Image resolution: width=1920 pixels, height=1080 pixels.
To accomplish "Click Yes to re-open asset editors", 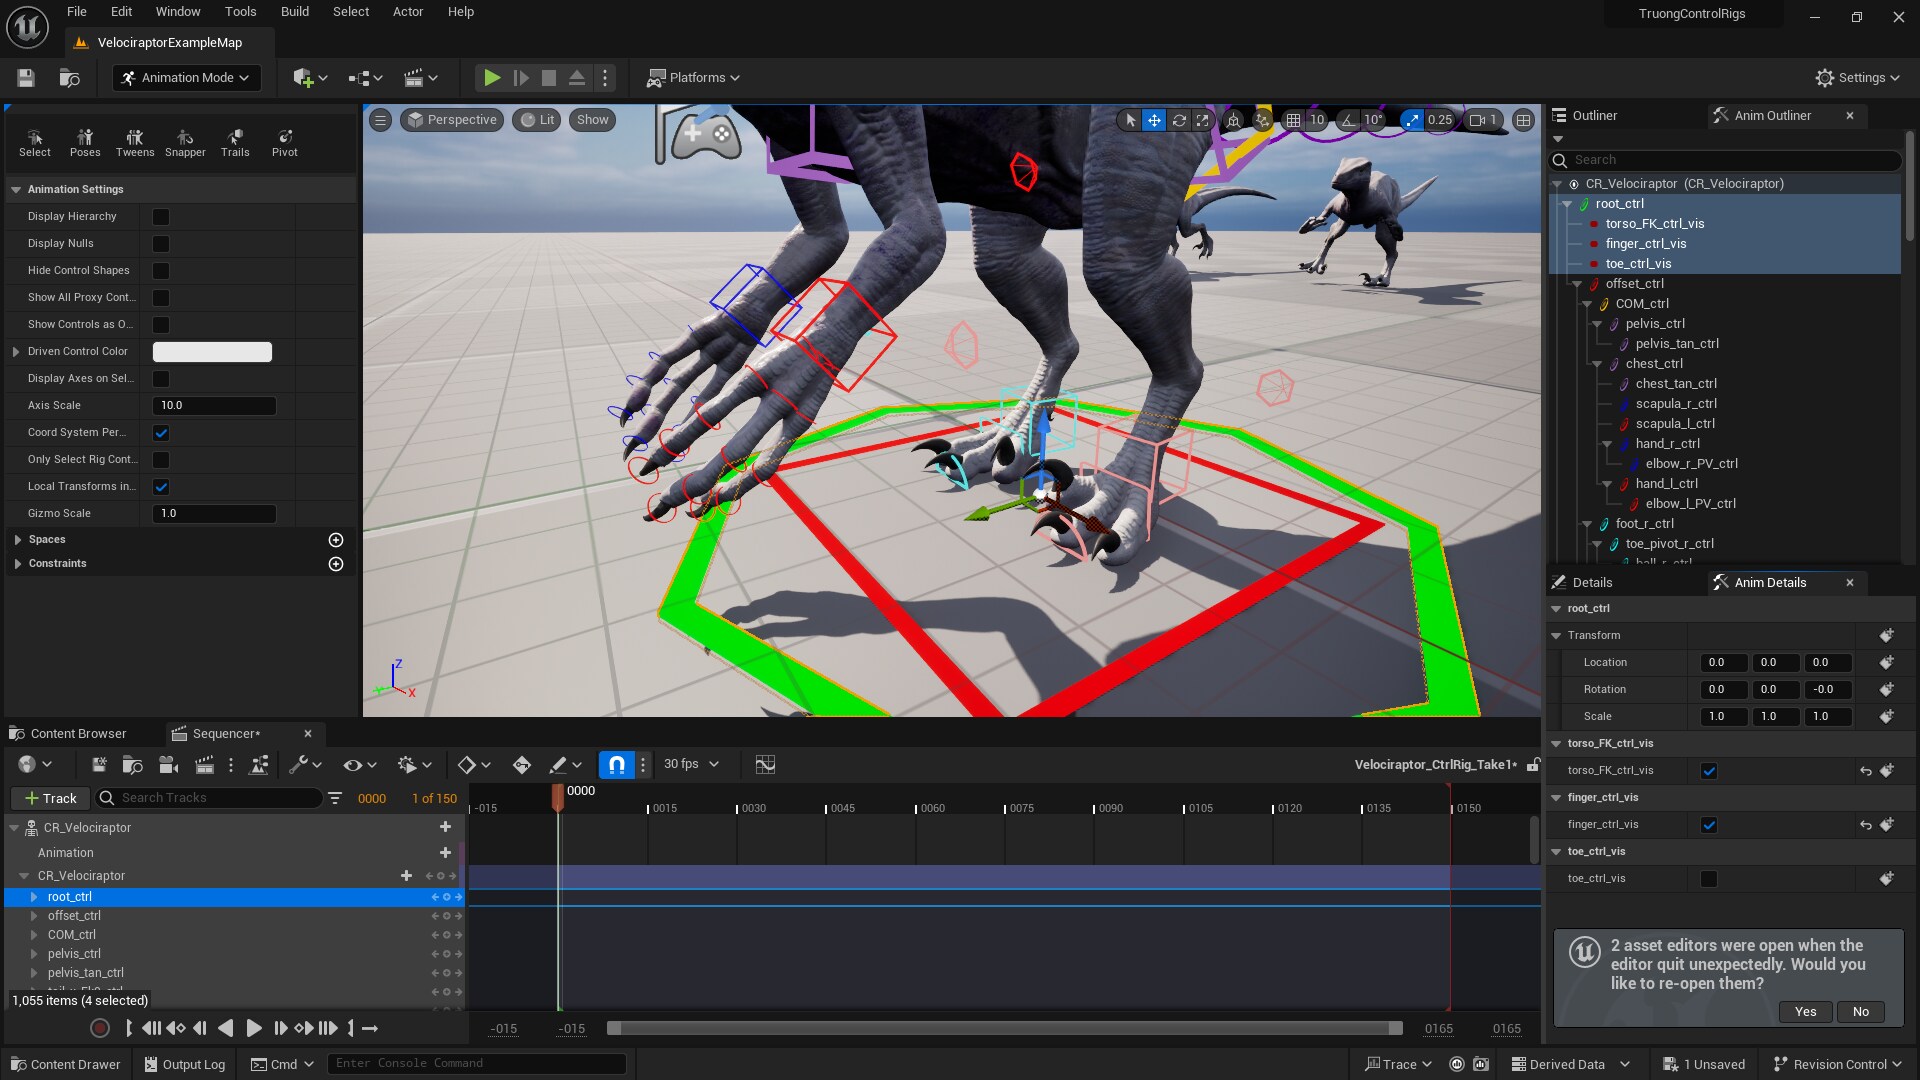I will [1805, 1011].
